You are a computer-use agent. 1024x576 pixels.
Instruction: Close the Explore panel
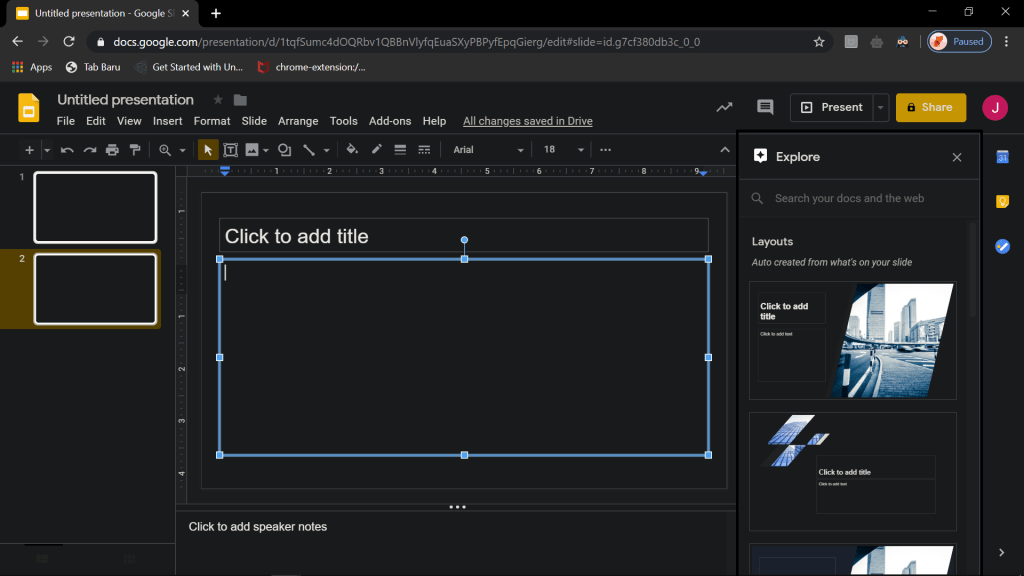click(957, 157)
